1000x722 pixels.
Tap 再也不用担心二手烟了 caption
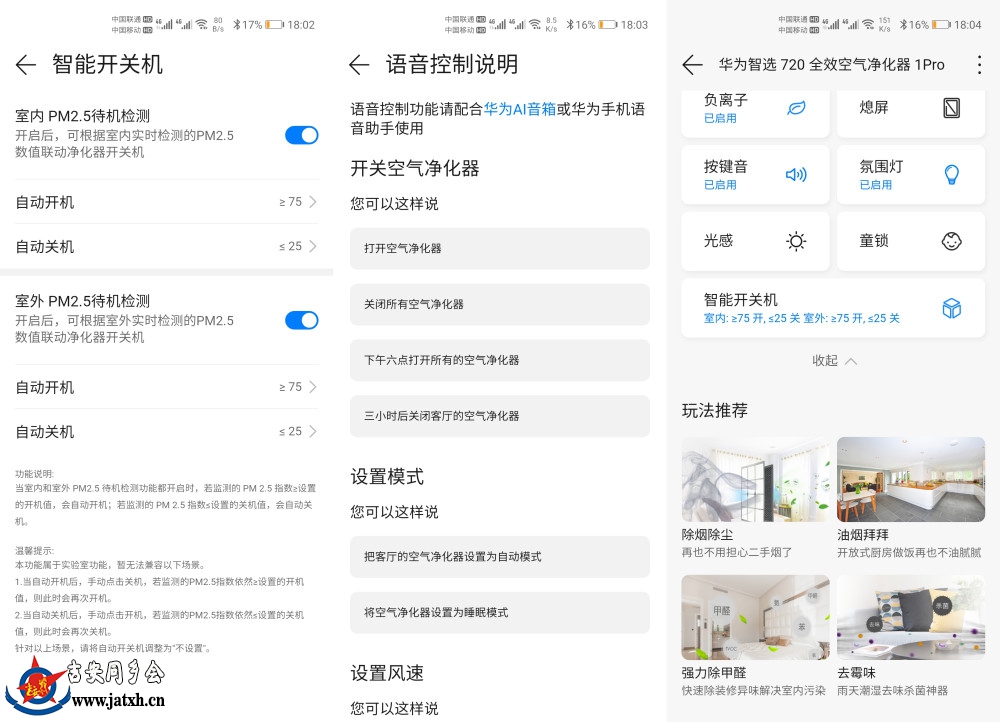(x=737, y=552)
